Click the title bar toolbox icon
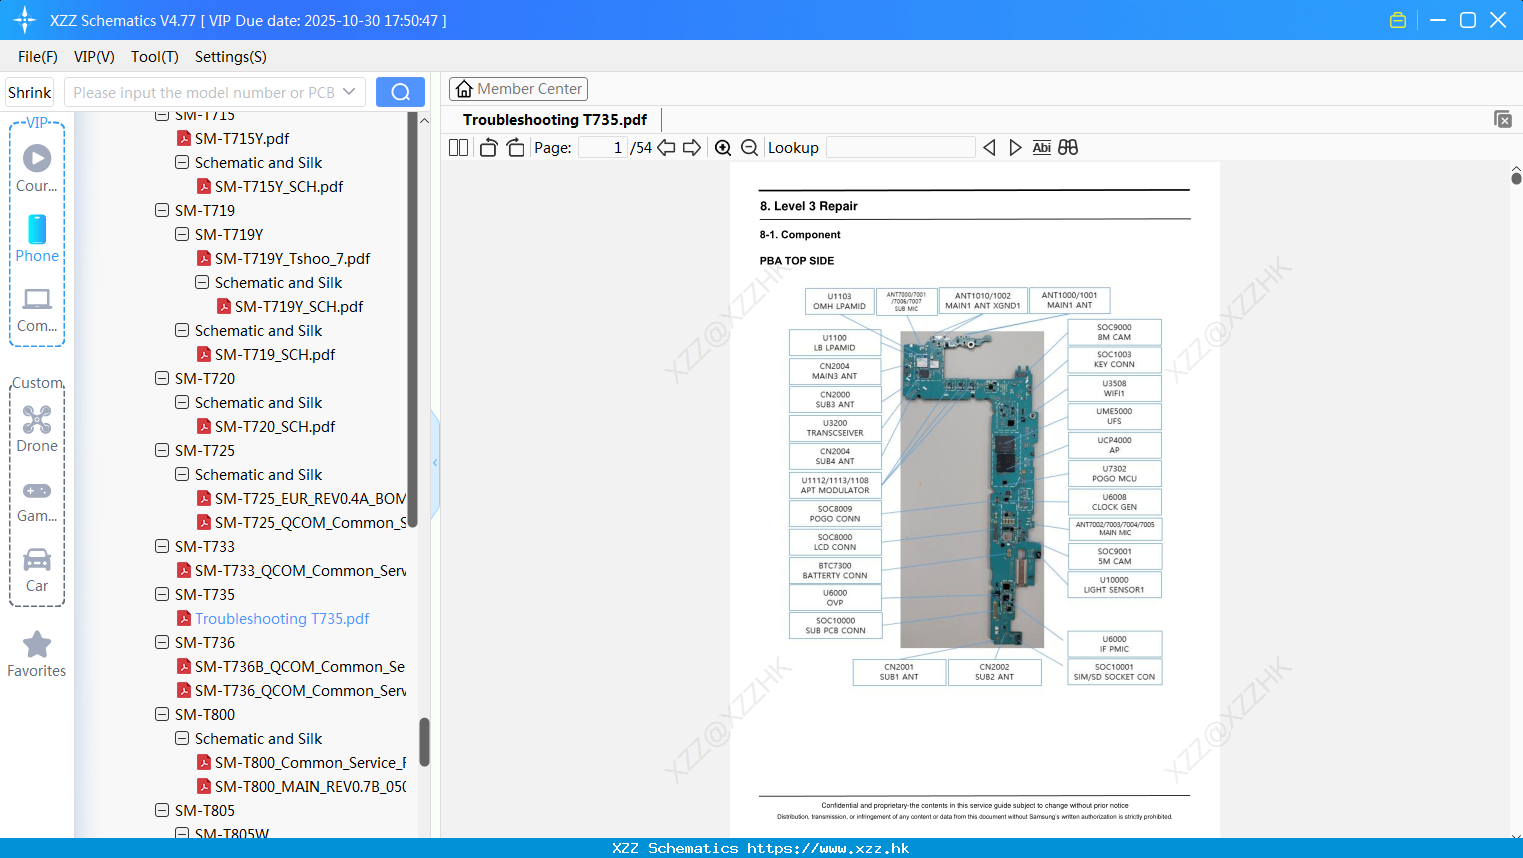Image resolution: width=1523 pixels, height=858 pixels. (1398, 20)
